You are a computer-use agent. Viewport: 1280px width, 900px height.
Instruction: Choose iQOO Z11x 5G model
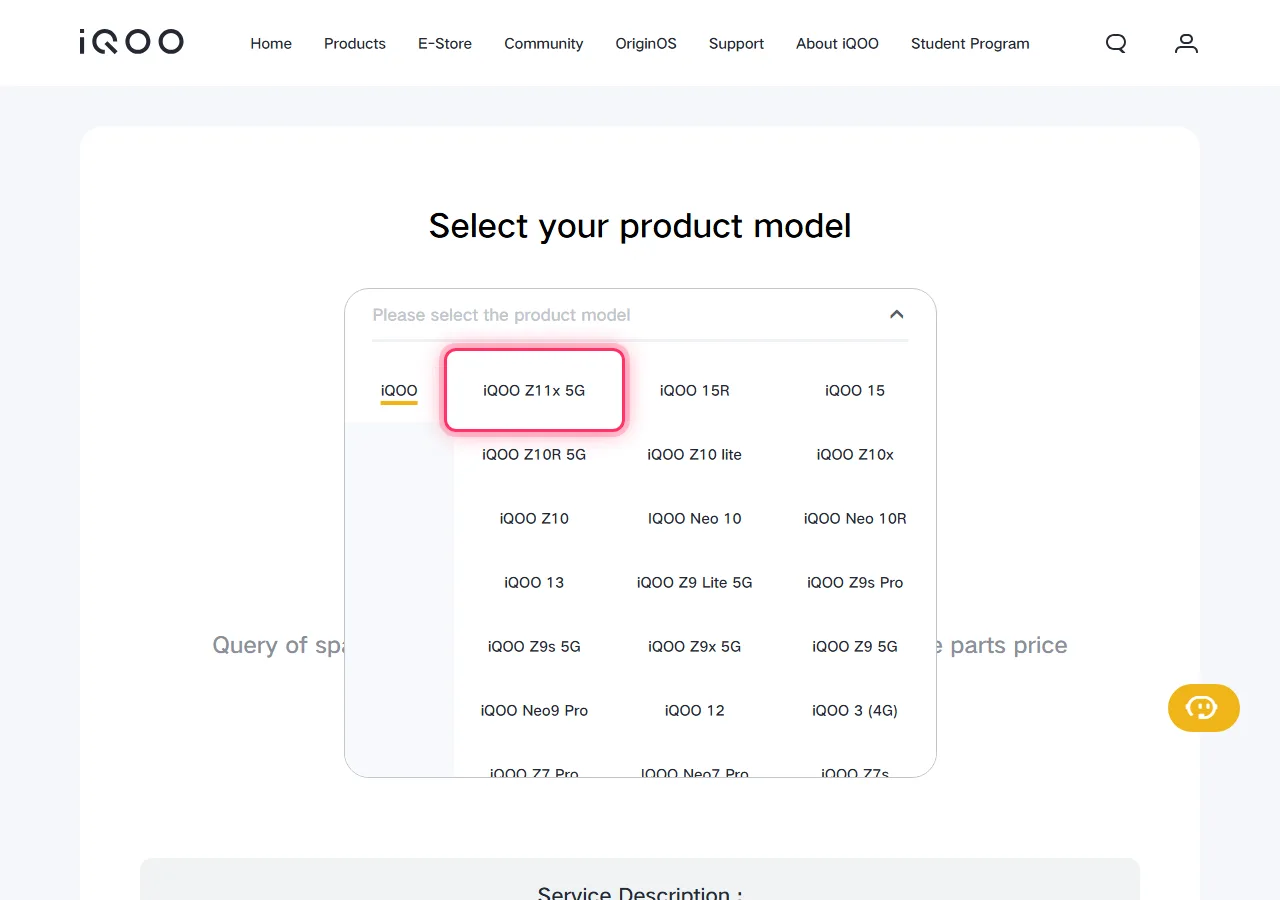click(534, 390)
